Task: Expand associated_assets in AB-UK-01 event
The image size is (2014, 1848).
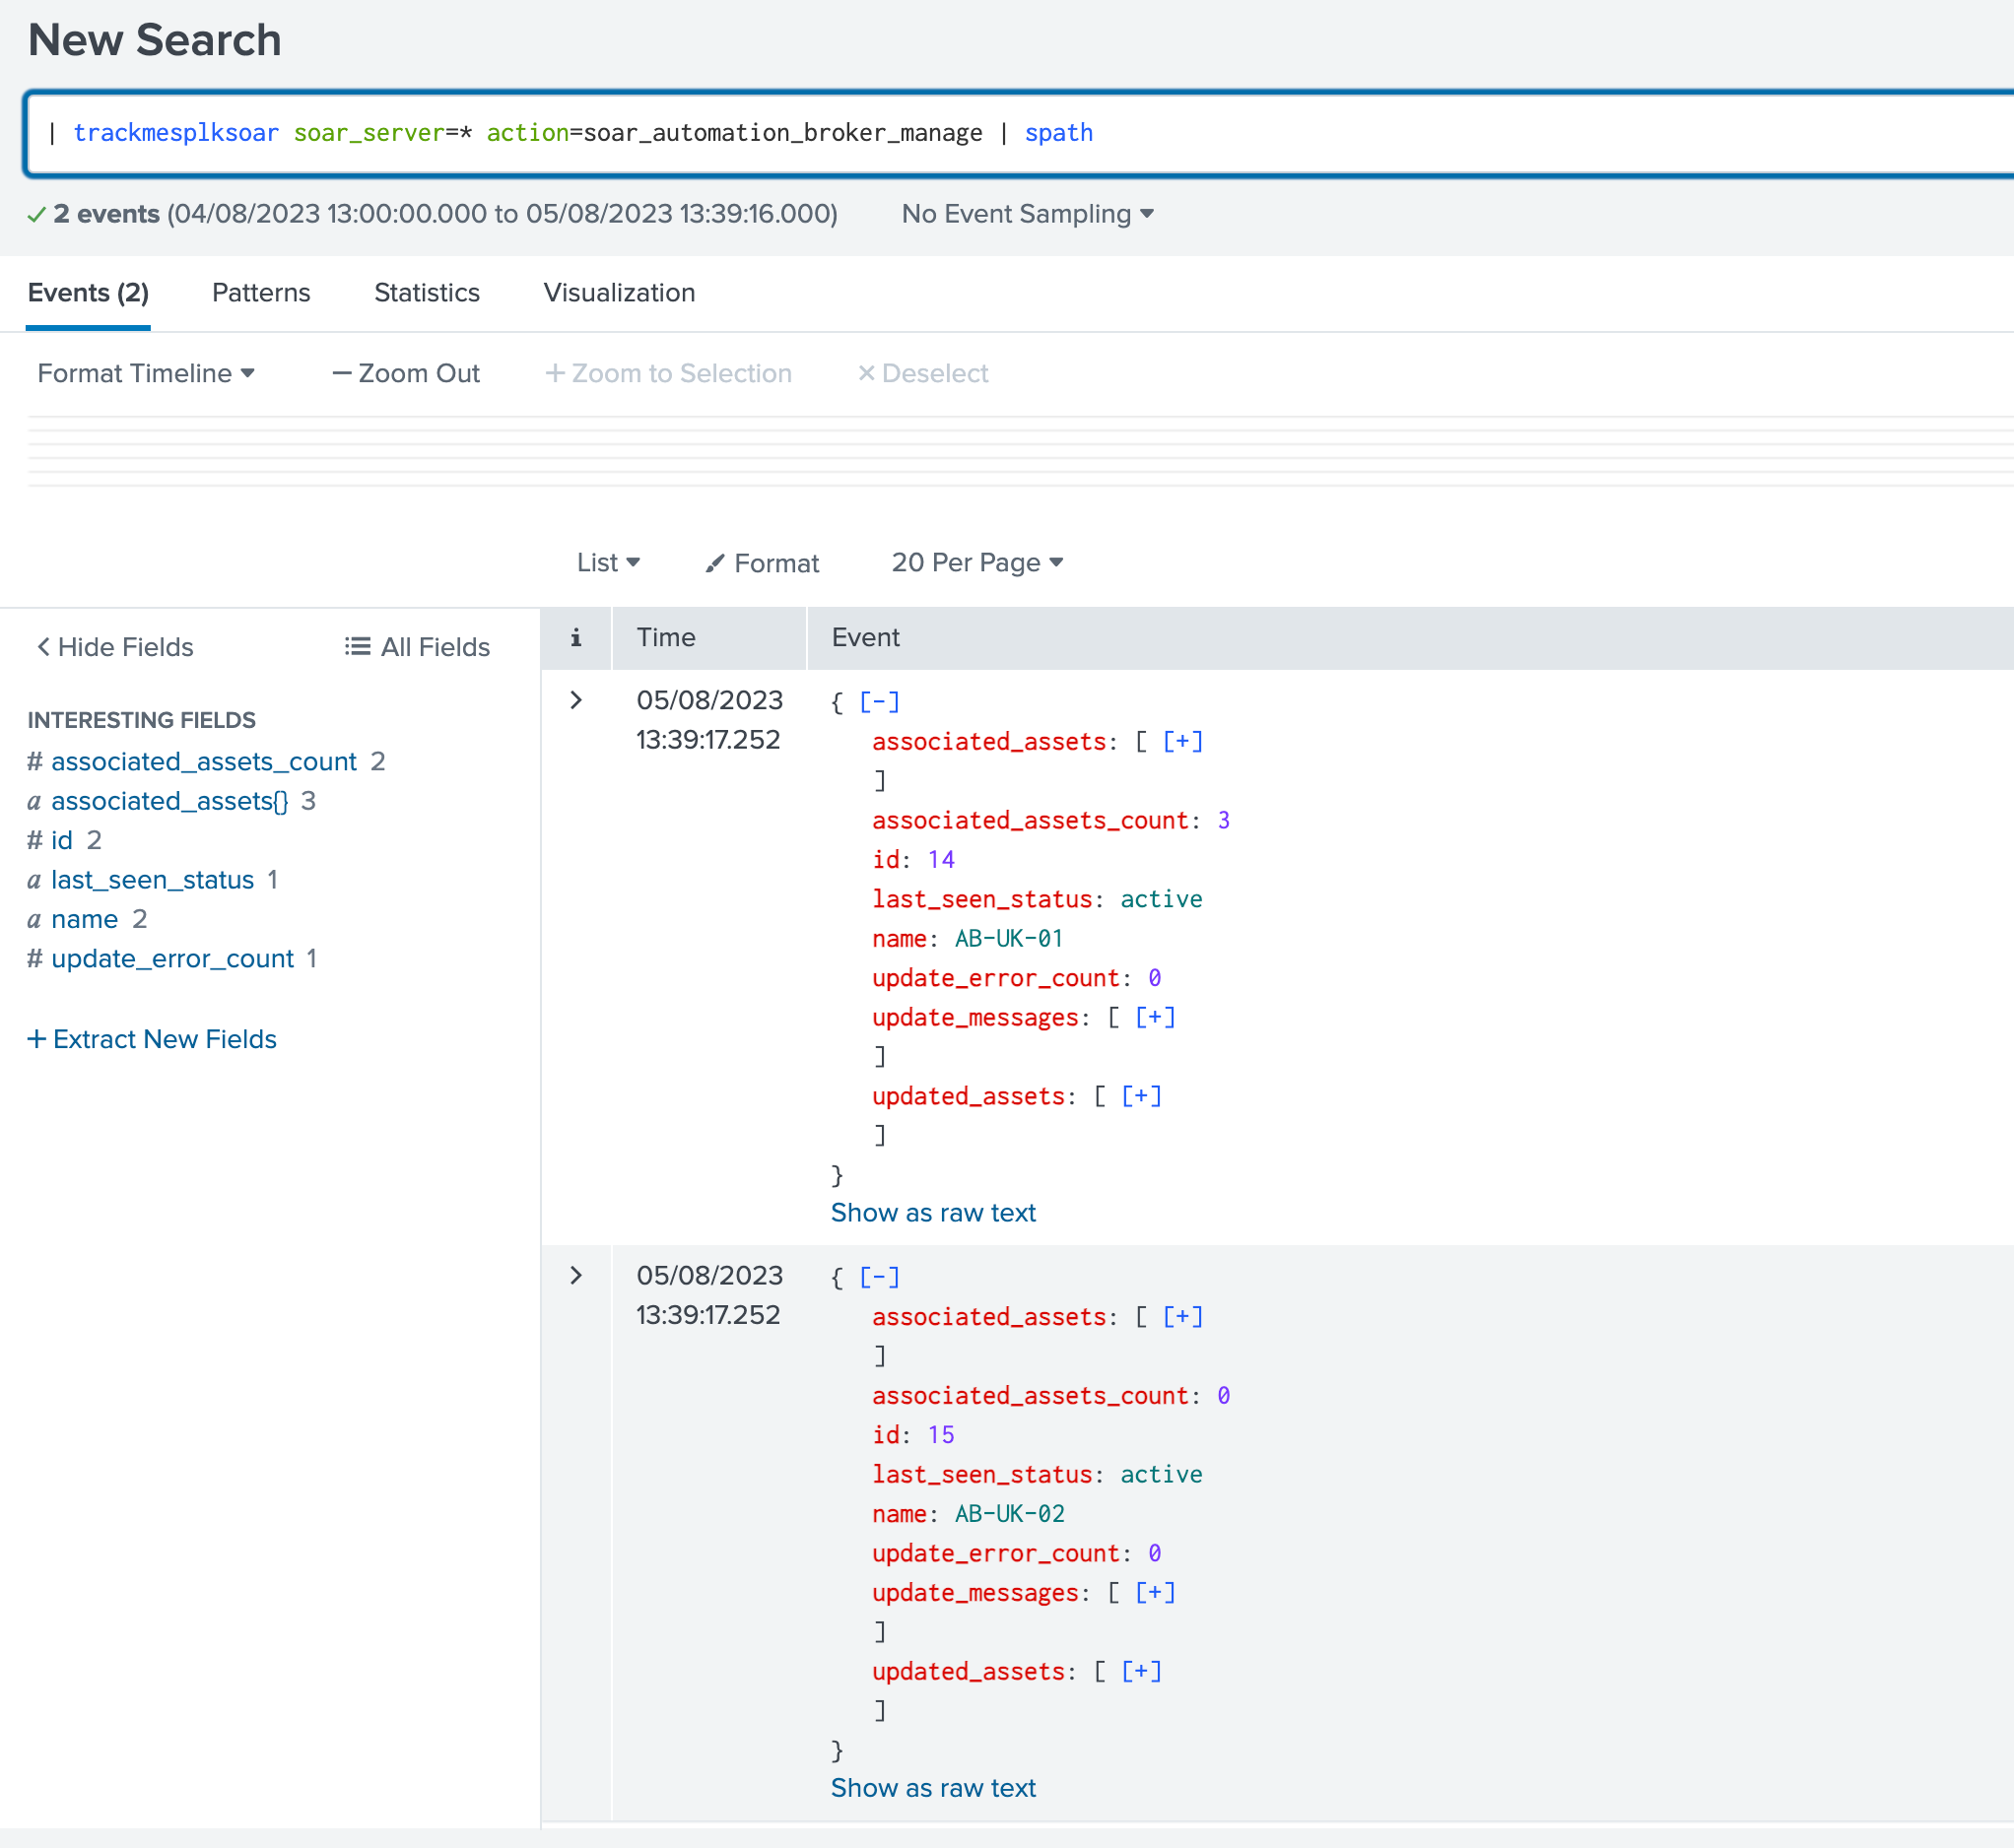Action: (x=1183, y=741)
